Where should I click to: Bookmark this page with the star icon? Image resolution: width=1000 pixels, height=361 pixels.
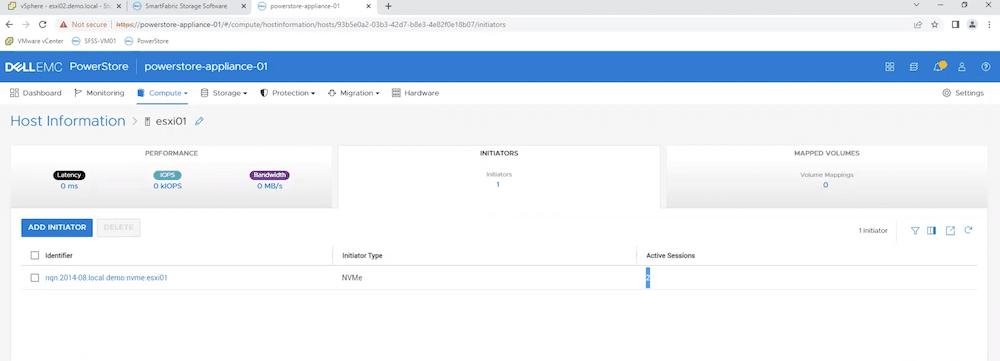pos(935,24)
